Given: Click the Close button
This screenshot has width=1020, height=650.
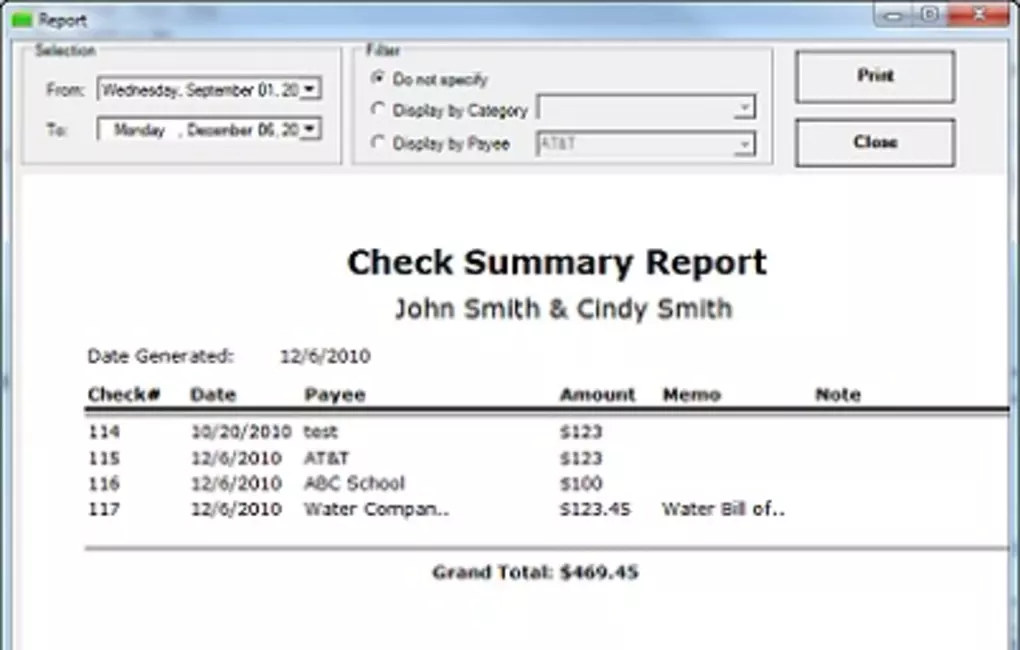Looking at the screenshot, I should pos(873,142).
